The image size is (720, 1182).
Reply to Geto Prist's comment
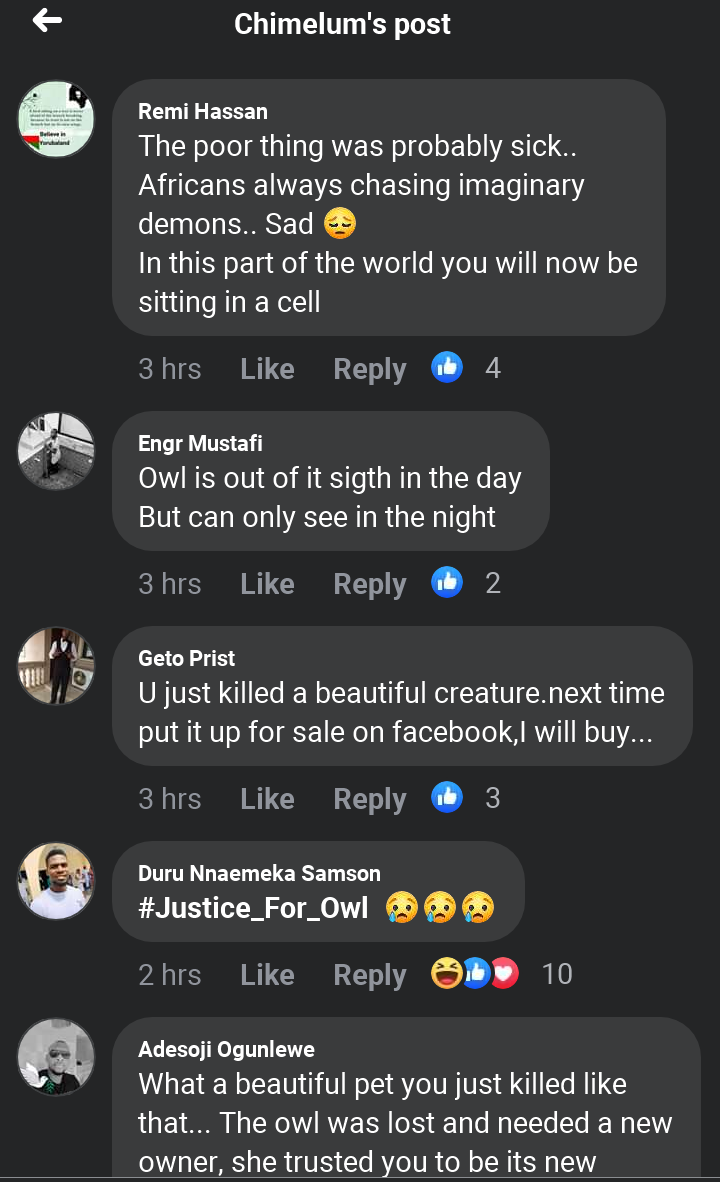click(x=369, y=799)
